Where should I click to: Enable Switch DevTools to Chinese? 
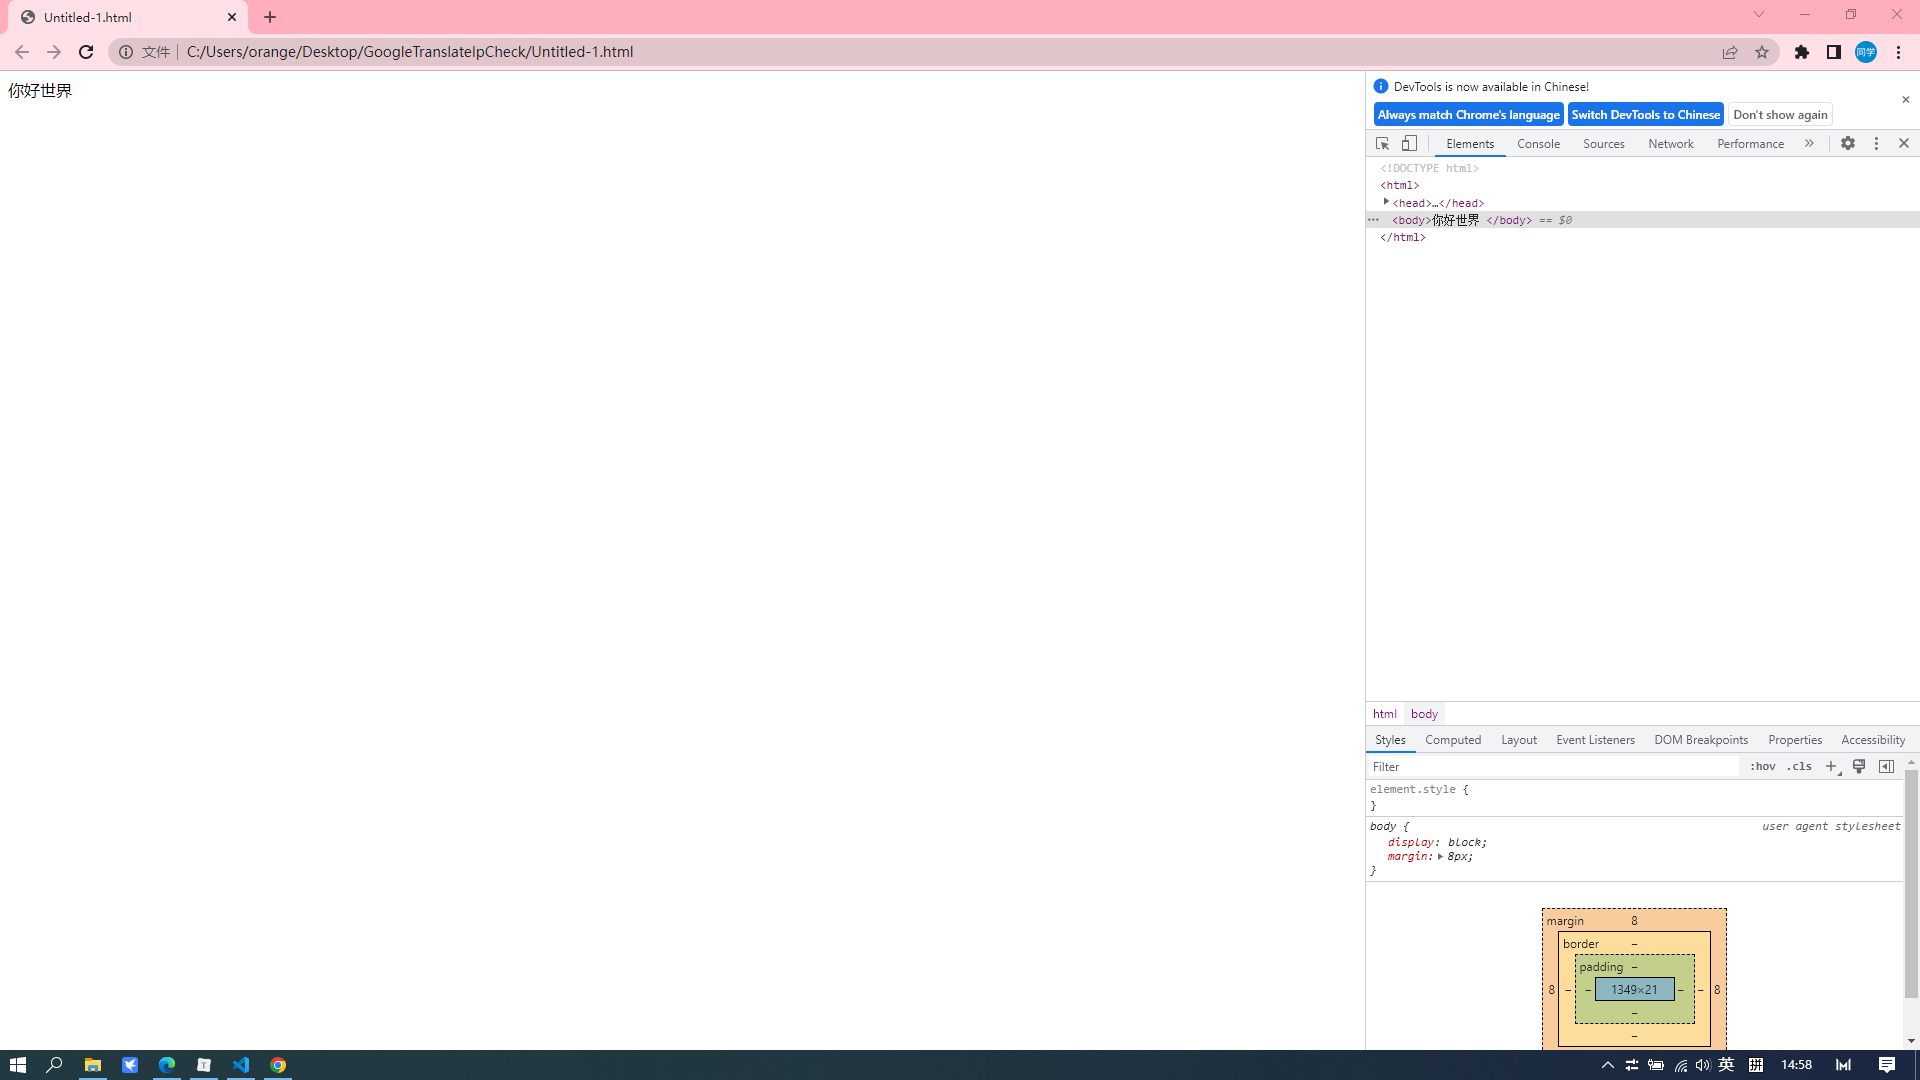[x=1646, y=113]
